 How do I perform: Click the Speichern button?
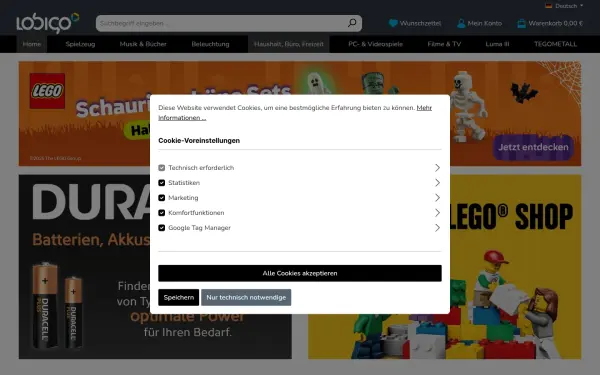179,297
